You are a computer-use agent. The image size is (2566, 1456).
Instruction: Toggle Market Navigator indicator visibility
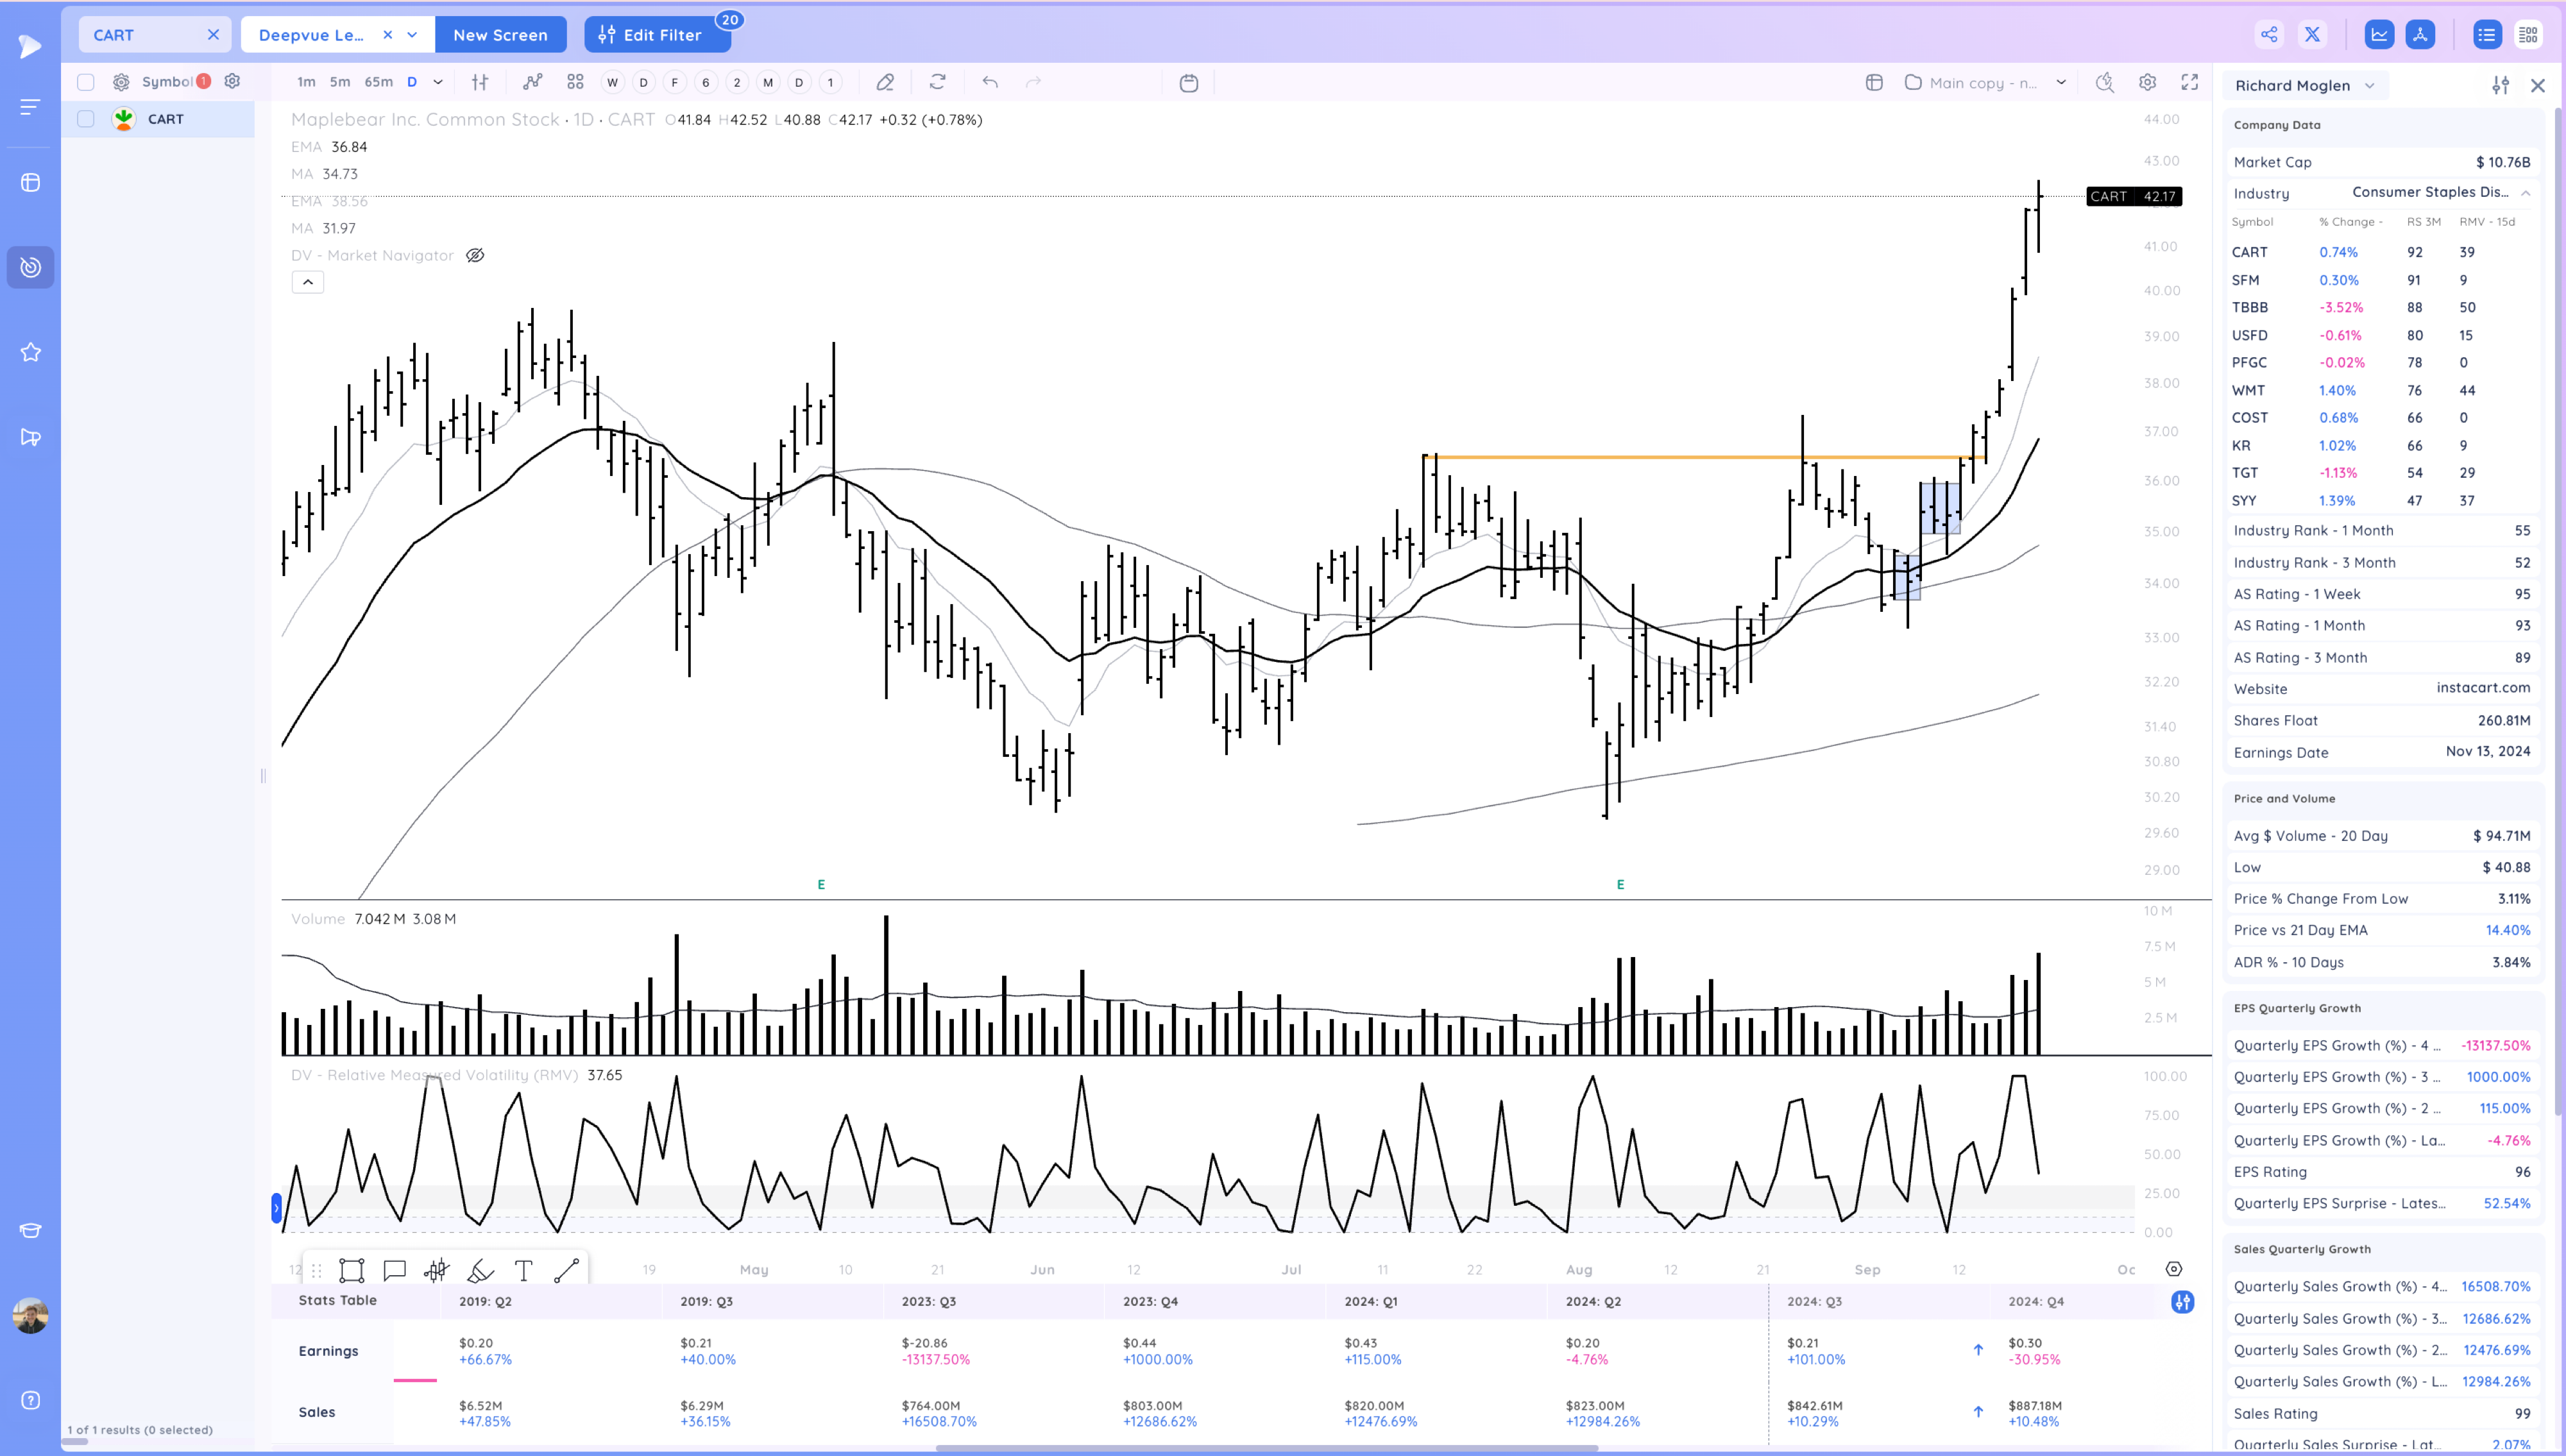click(475, 255)
